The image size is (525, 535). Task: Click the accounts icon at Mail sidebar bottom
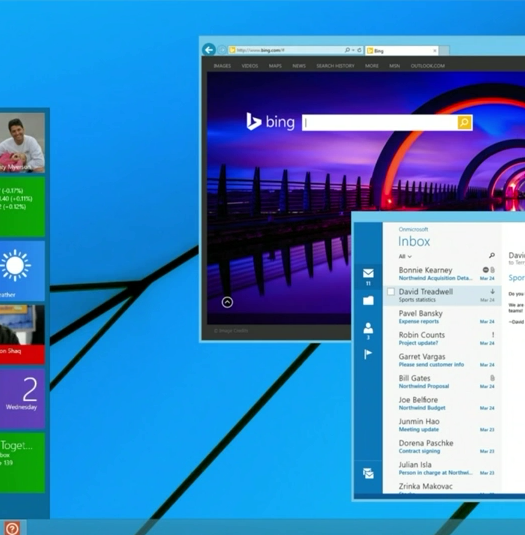click(x=368, y=473)
